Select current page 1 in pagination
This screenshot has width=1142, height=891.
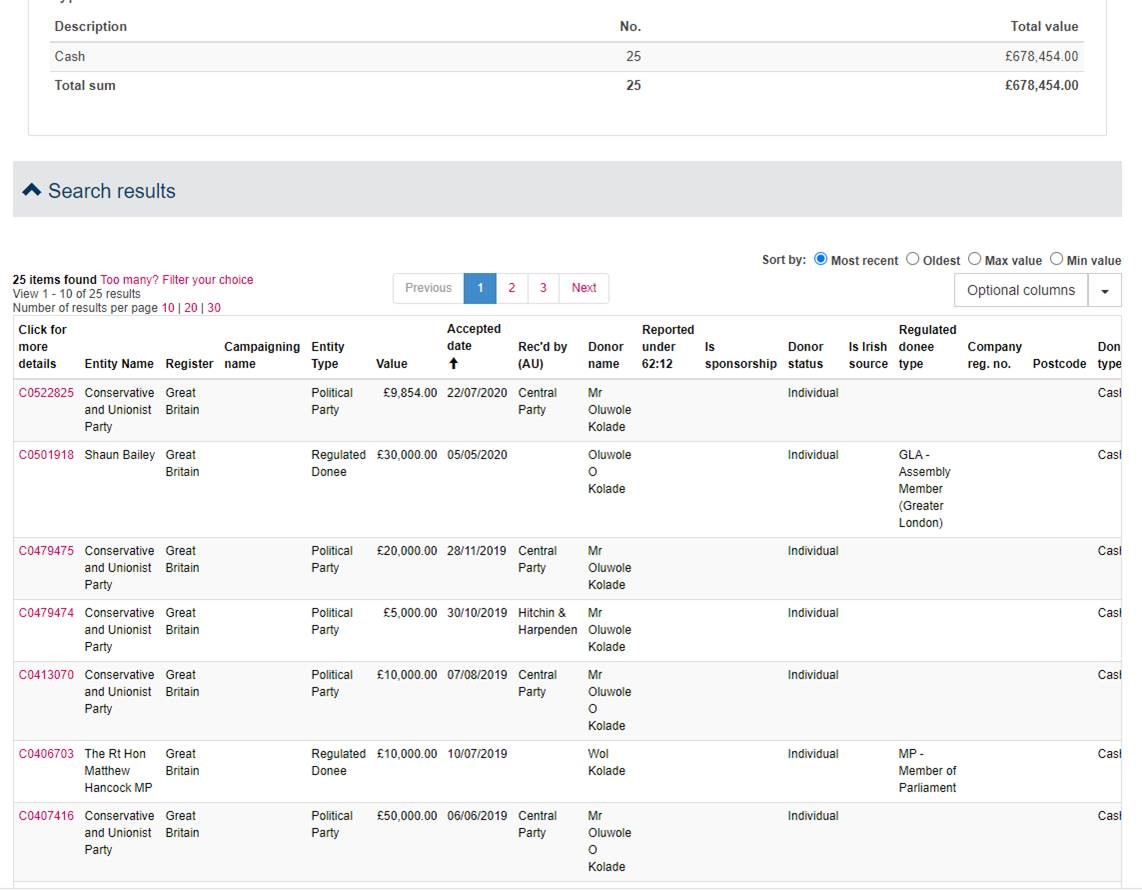coord(480,288)
